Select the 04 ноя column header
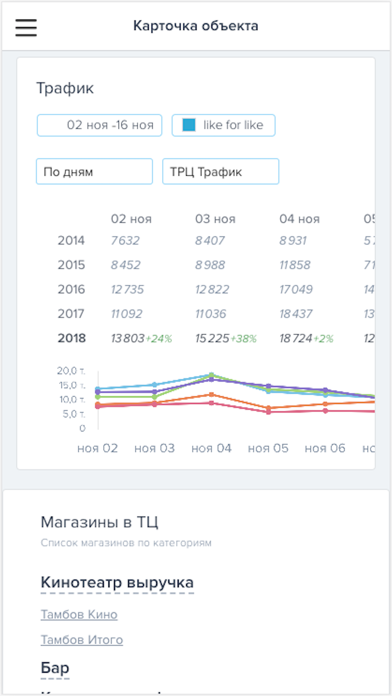The image size is (392, 696). point(299,219)
